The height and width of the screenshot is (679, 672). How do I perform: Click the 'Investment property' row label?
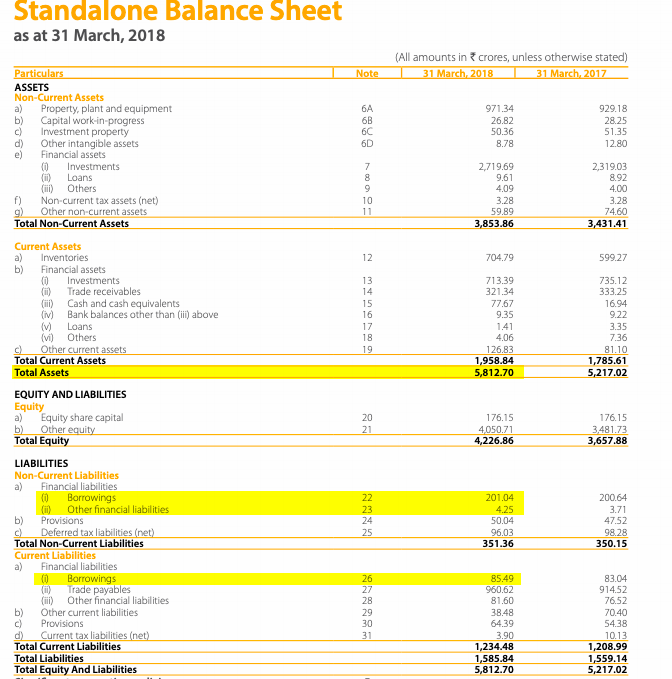click(84, 132)
